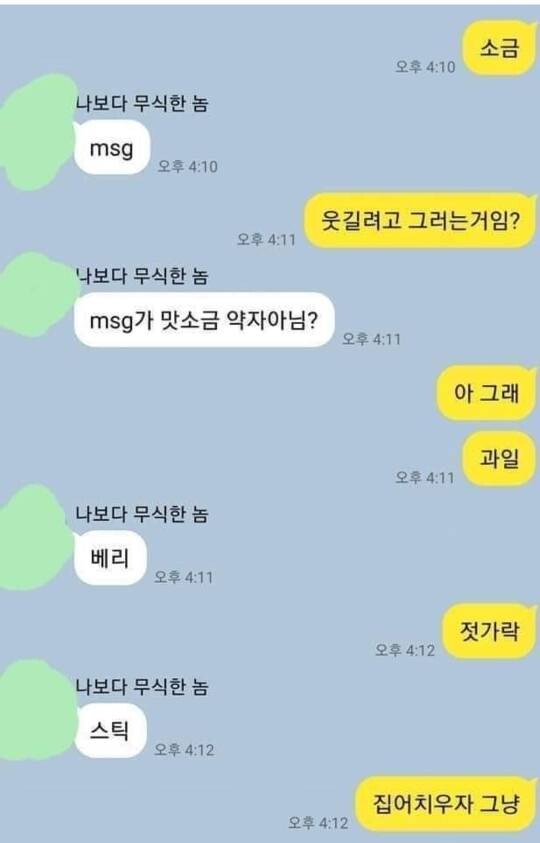Tap the 'msg가 맛소금 약자아님?' message
540x843 pixels.
(x=204, y=320)
